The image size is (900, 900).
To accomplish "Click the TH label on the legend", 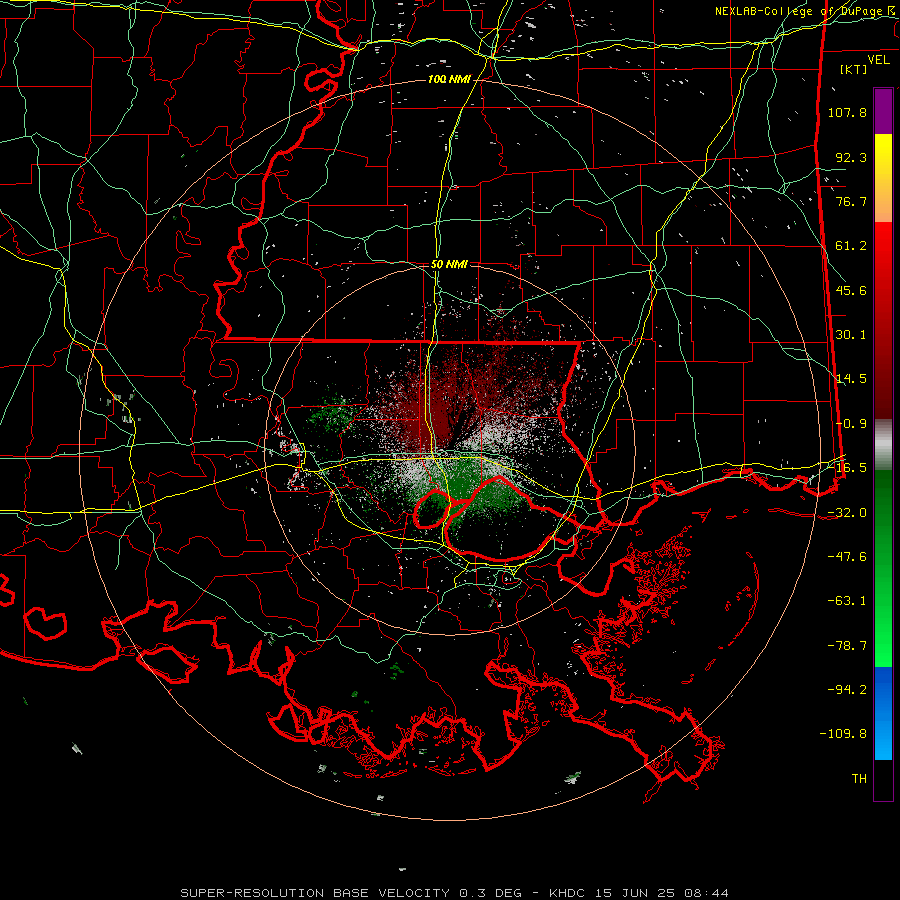I will coord(859,779).
